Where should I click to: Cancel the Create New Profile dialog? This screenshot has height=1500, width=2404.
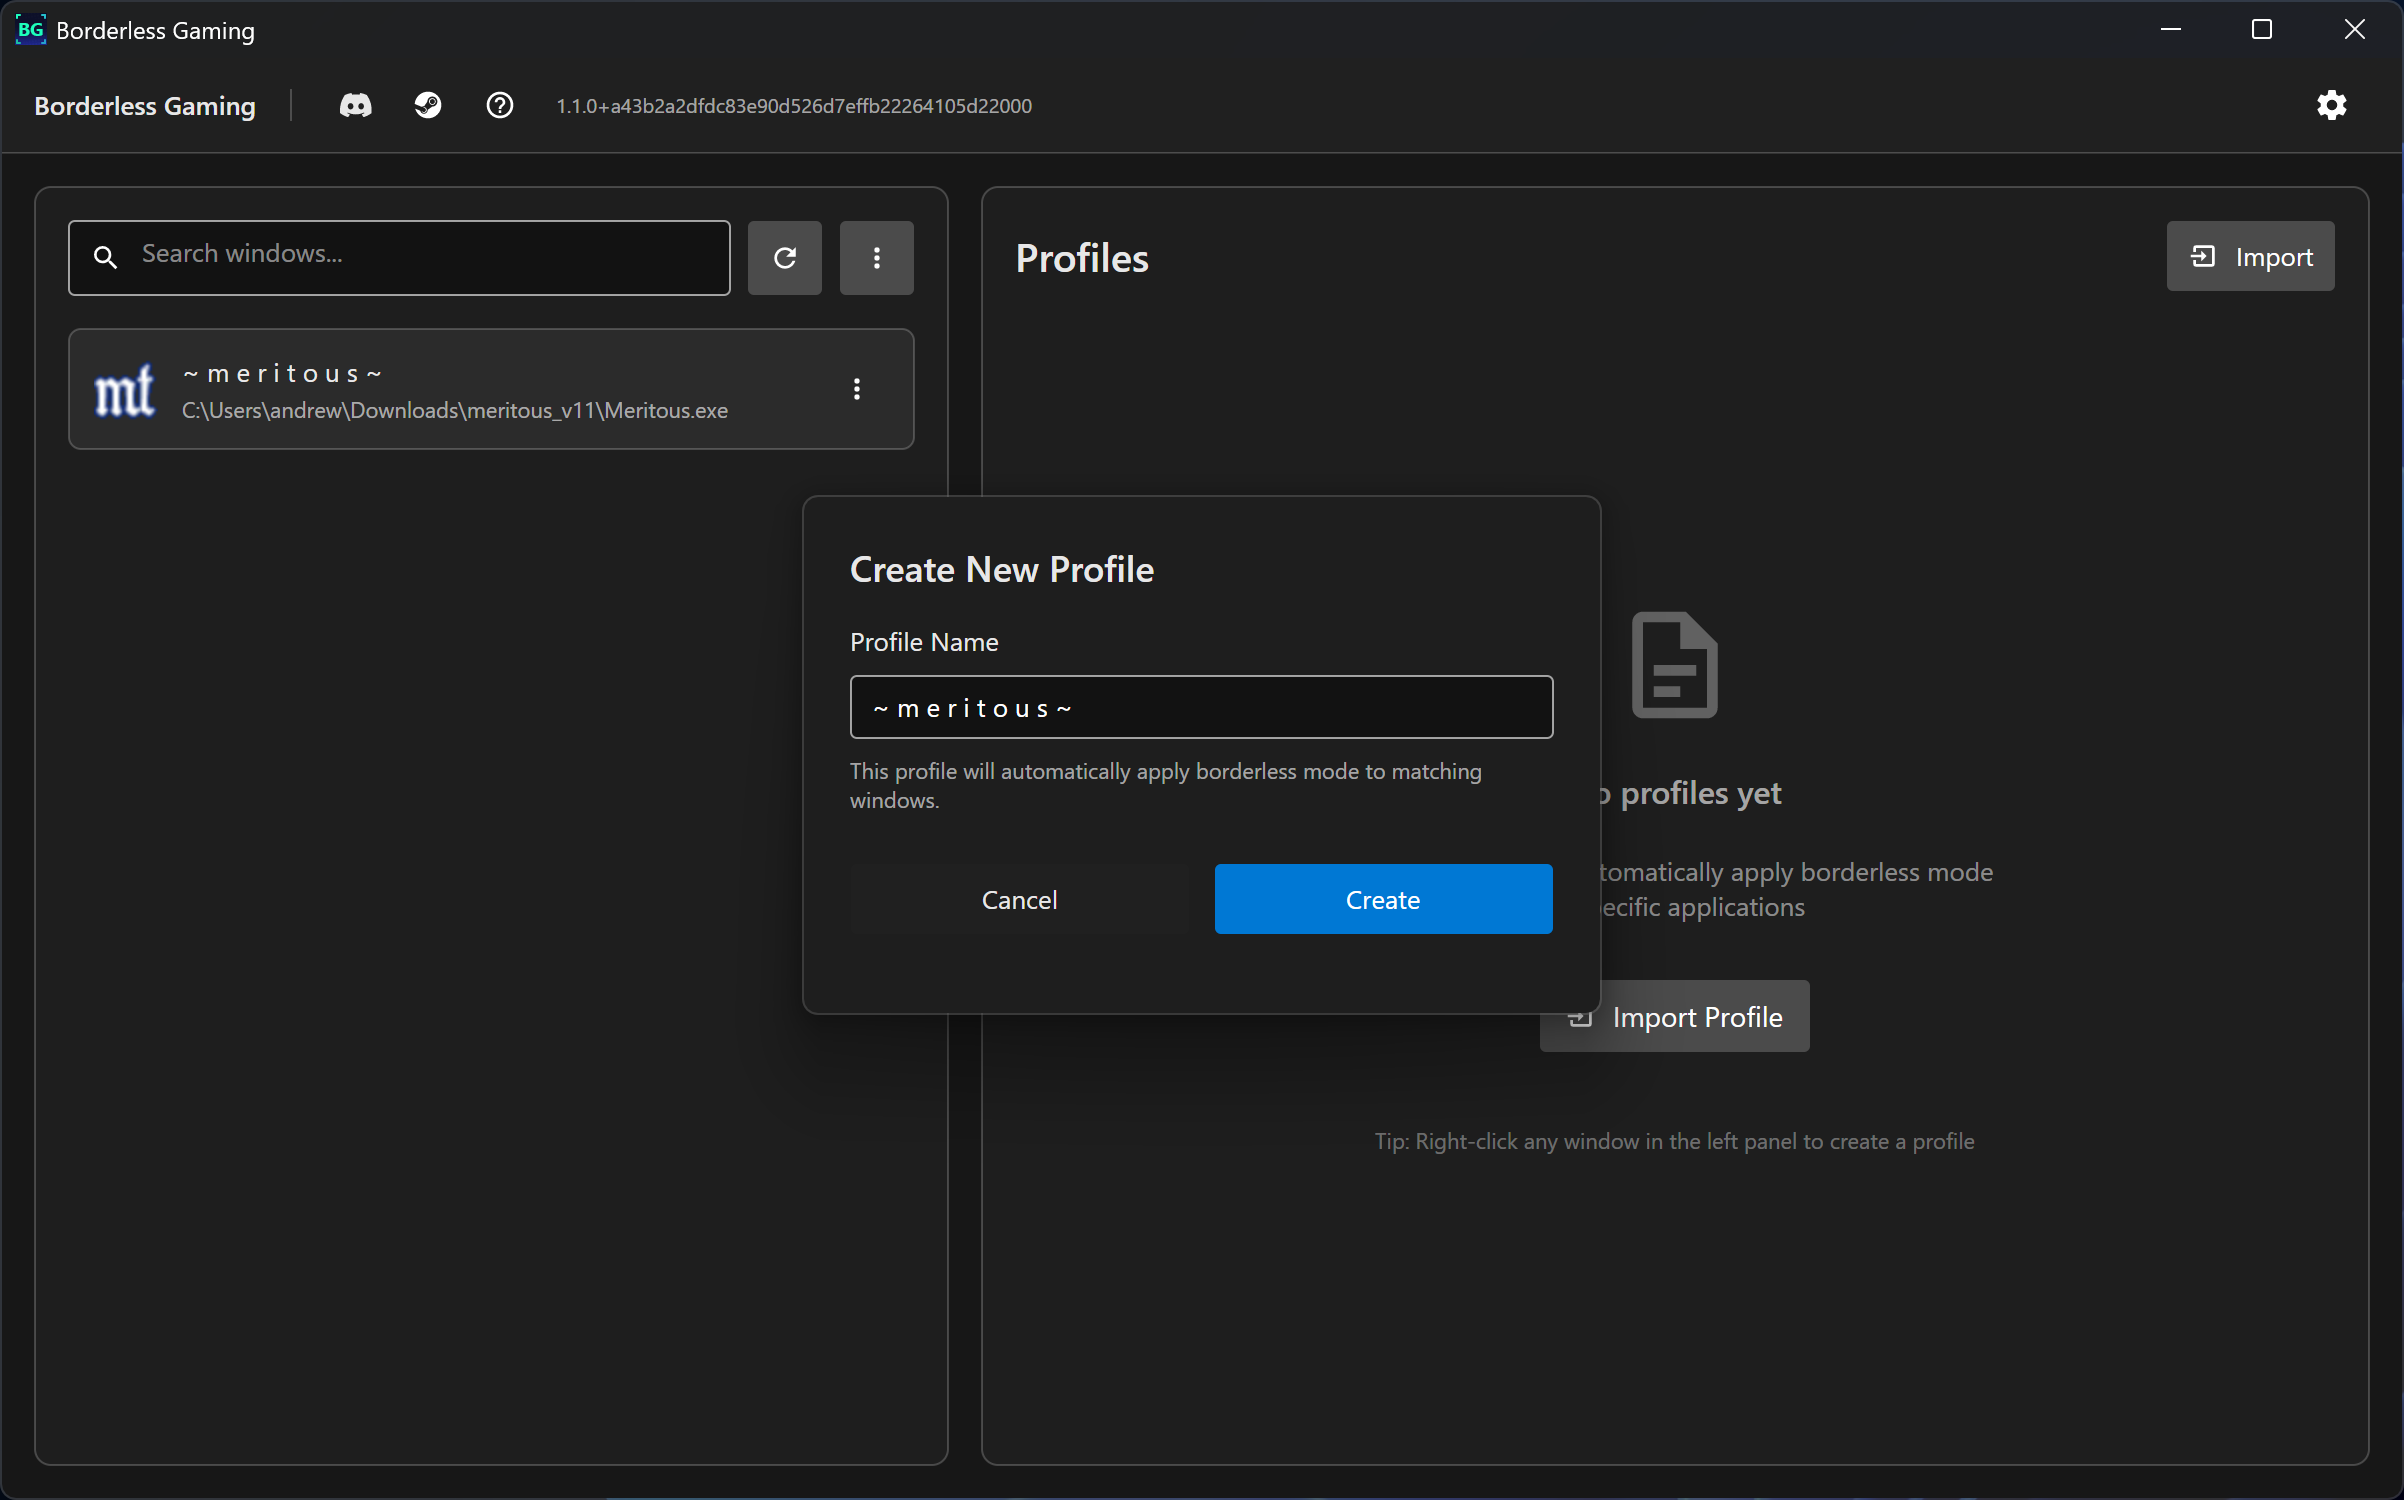1019,899
